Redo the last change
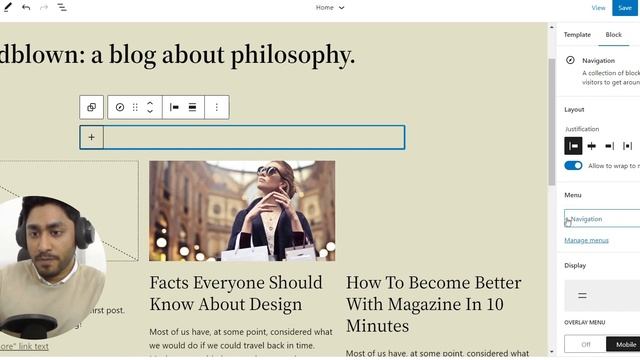The width and height of the screenshot is (640, 360). 44,7
